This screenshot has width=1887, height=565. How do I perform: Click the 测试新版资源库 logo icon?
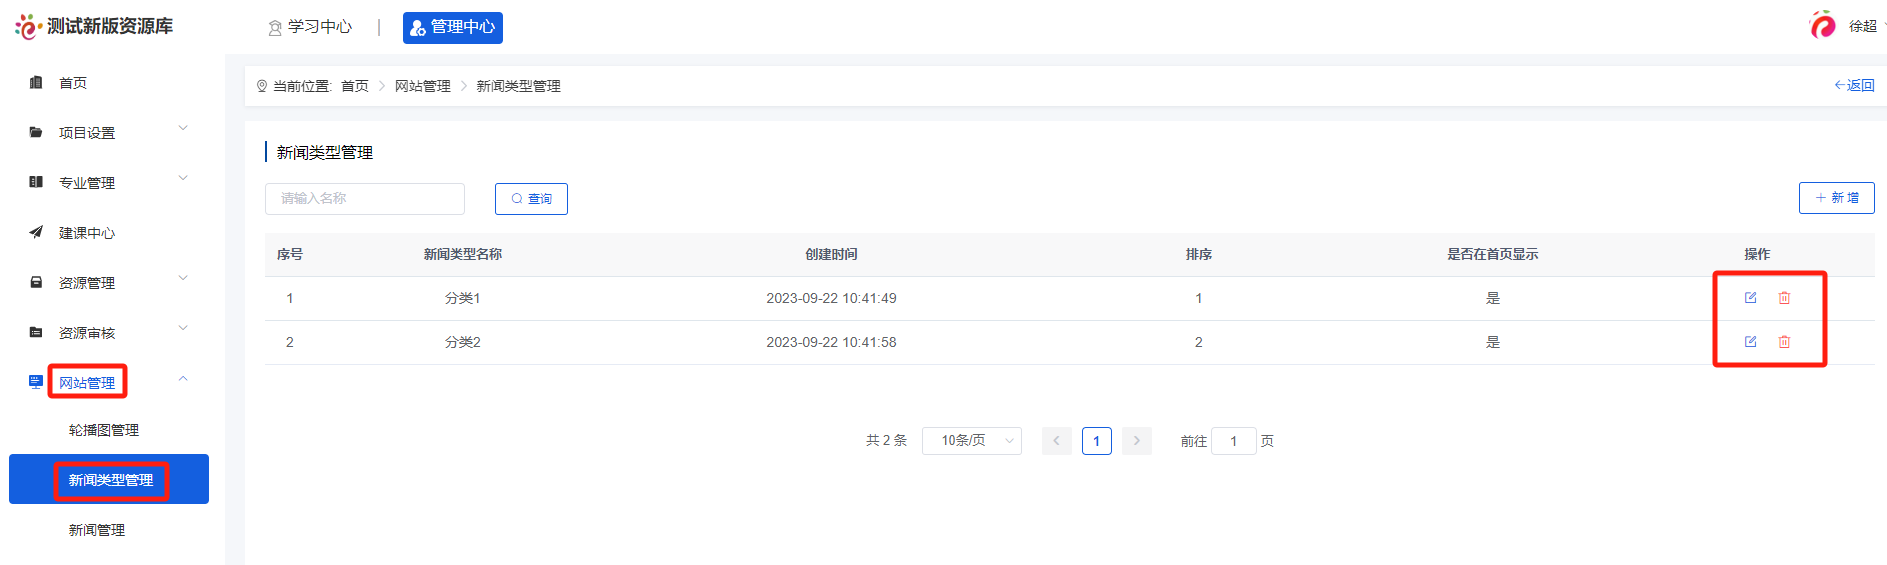[x=27, y=27]
